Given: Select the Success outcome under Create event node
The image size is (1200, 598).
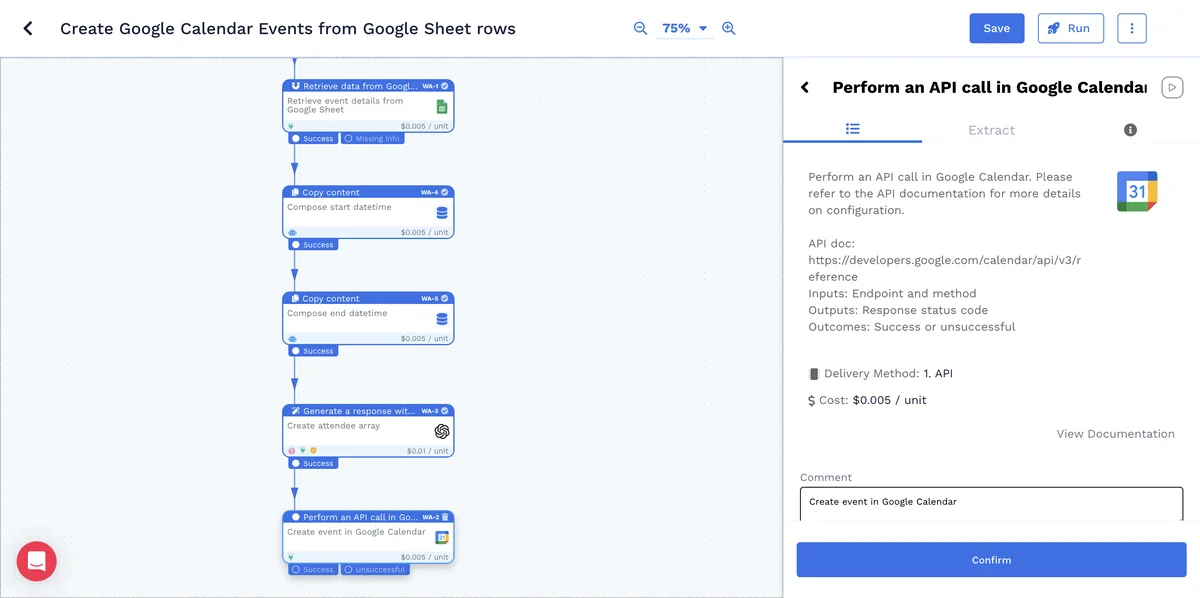Looking at the screenshot, I should tap(313, 570).
